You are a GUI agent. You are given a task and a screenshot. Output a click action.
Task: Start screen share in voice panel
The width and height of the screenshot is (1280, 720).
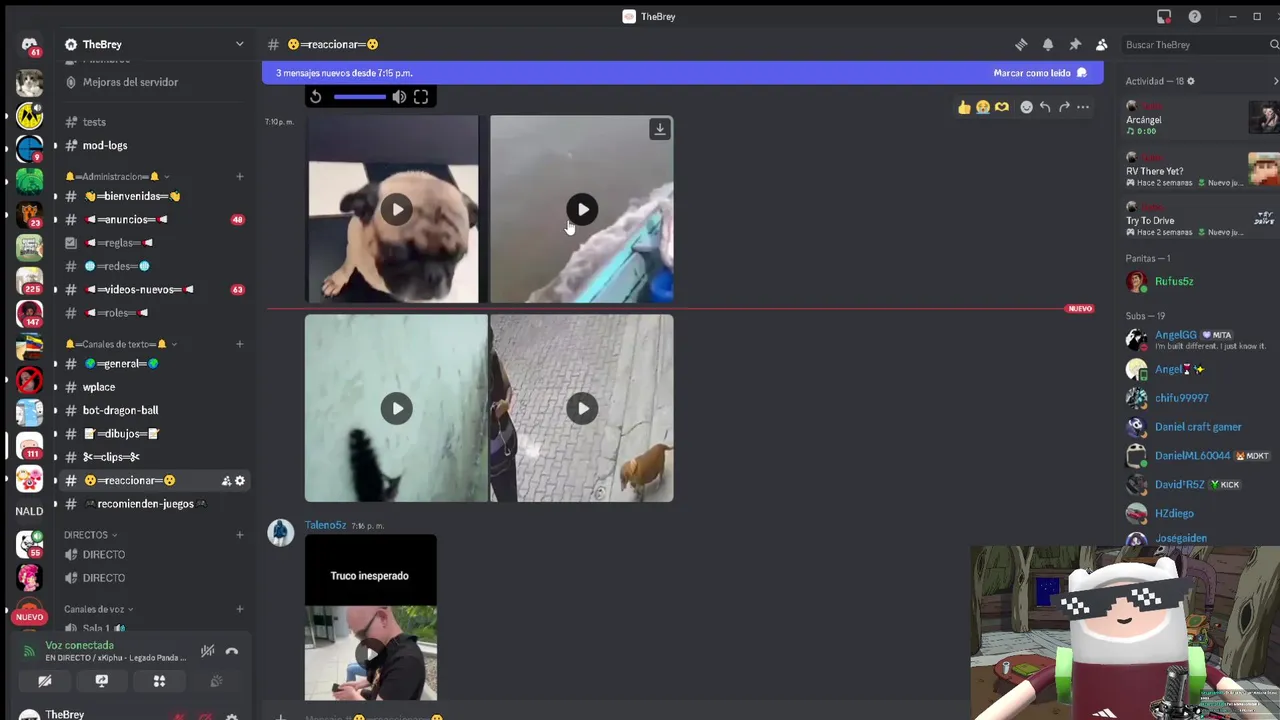click(x=102, y=681)
